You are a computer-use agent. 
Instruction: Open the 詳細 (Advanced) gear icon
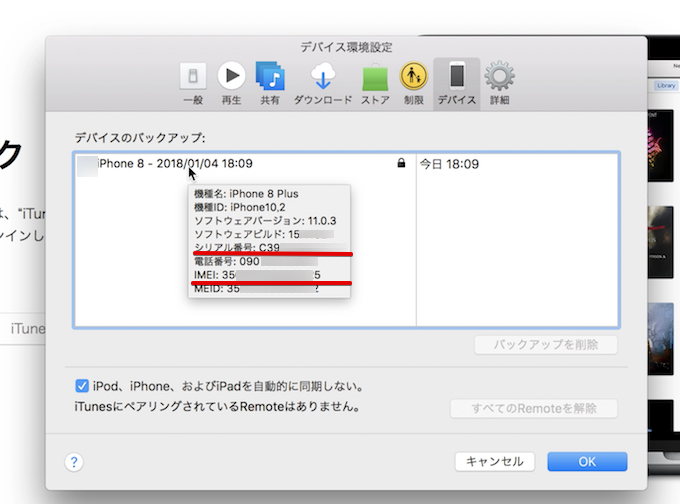tap(499, 82)
